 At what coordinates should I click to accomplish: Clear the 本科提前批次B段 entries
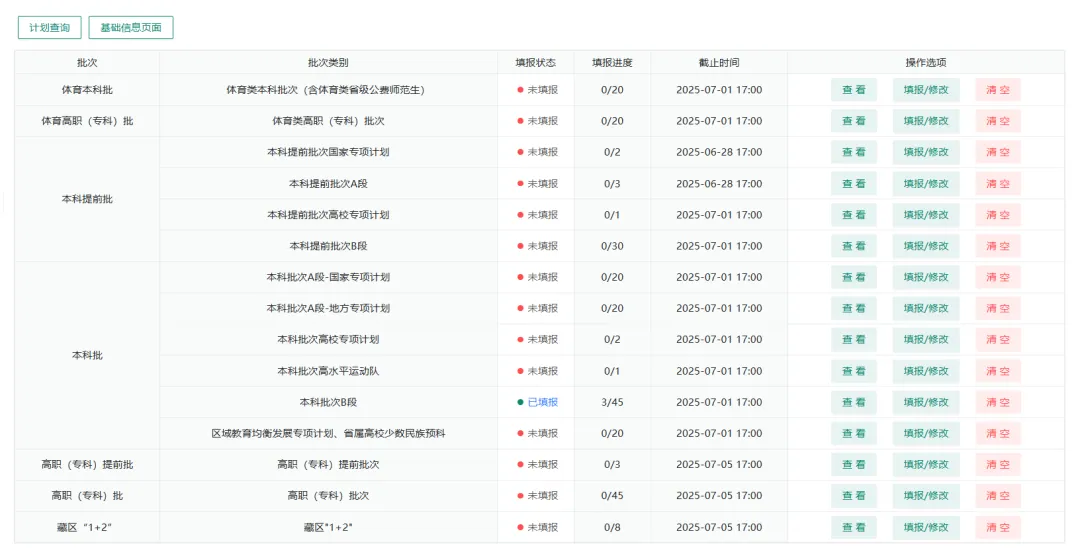(x=997, y=246)
